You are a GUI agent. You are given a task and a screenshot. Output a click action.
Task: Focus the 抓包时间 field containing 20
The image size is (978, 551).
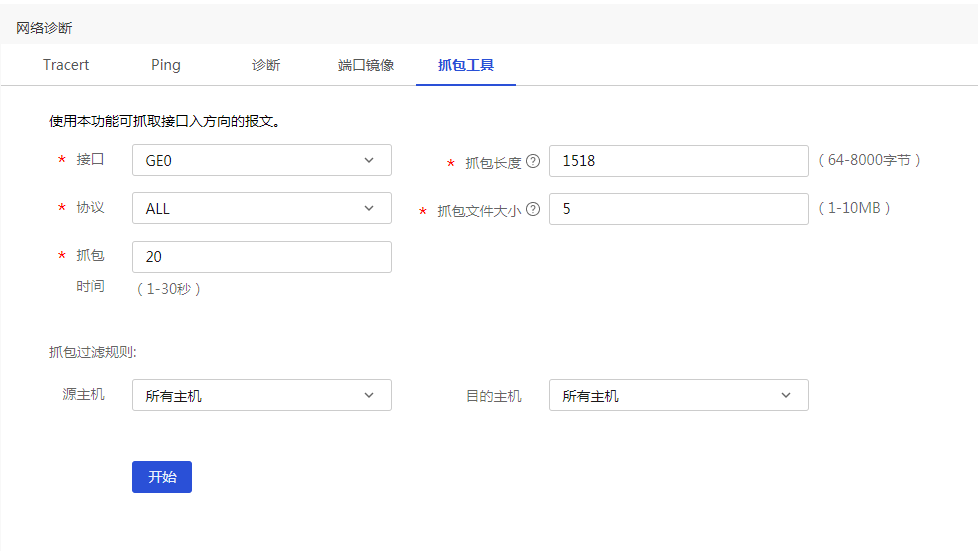[262, 257]
